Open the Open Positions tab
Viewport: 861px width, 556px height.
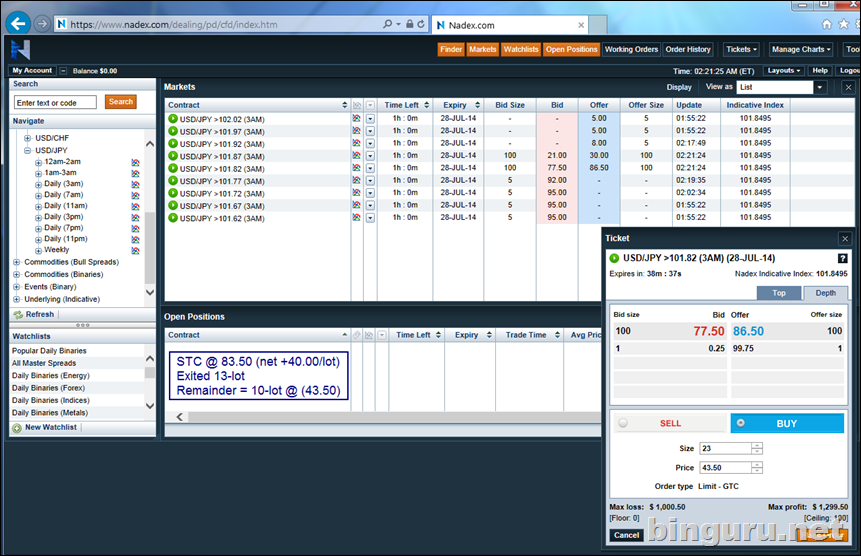click(572, 49)
